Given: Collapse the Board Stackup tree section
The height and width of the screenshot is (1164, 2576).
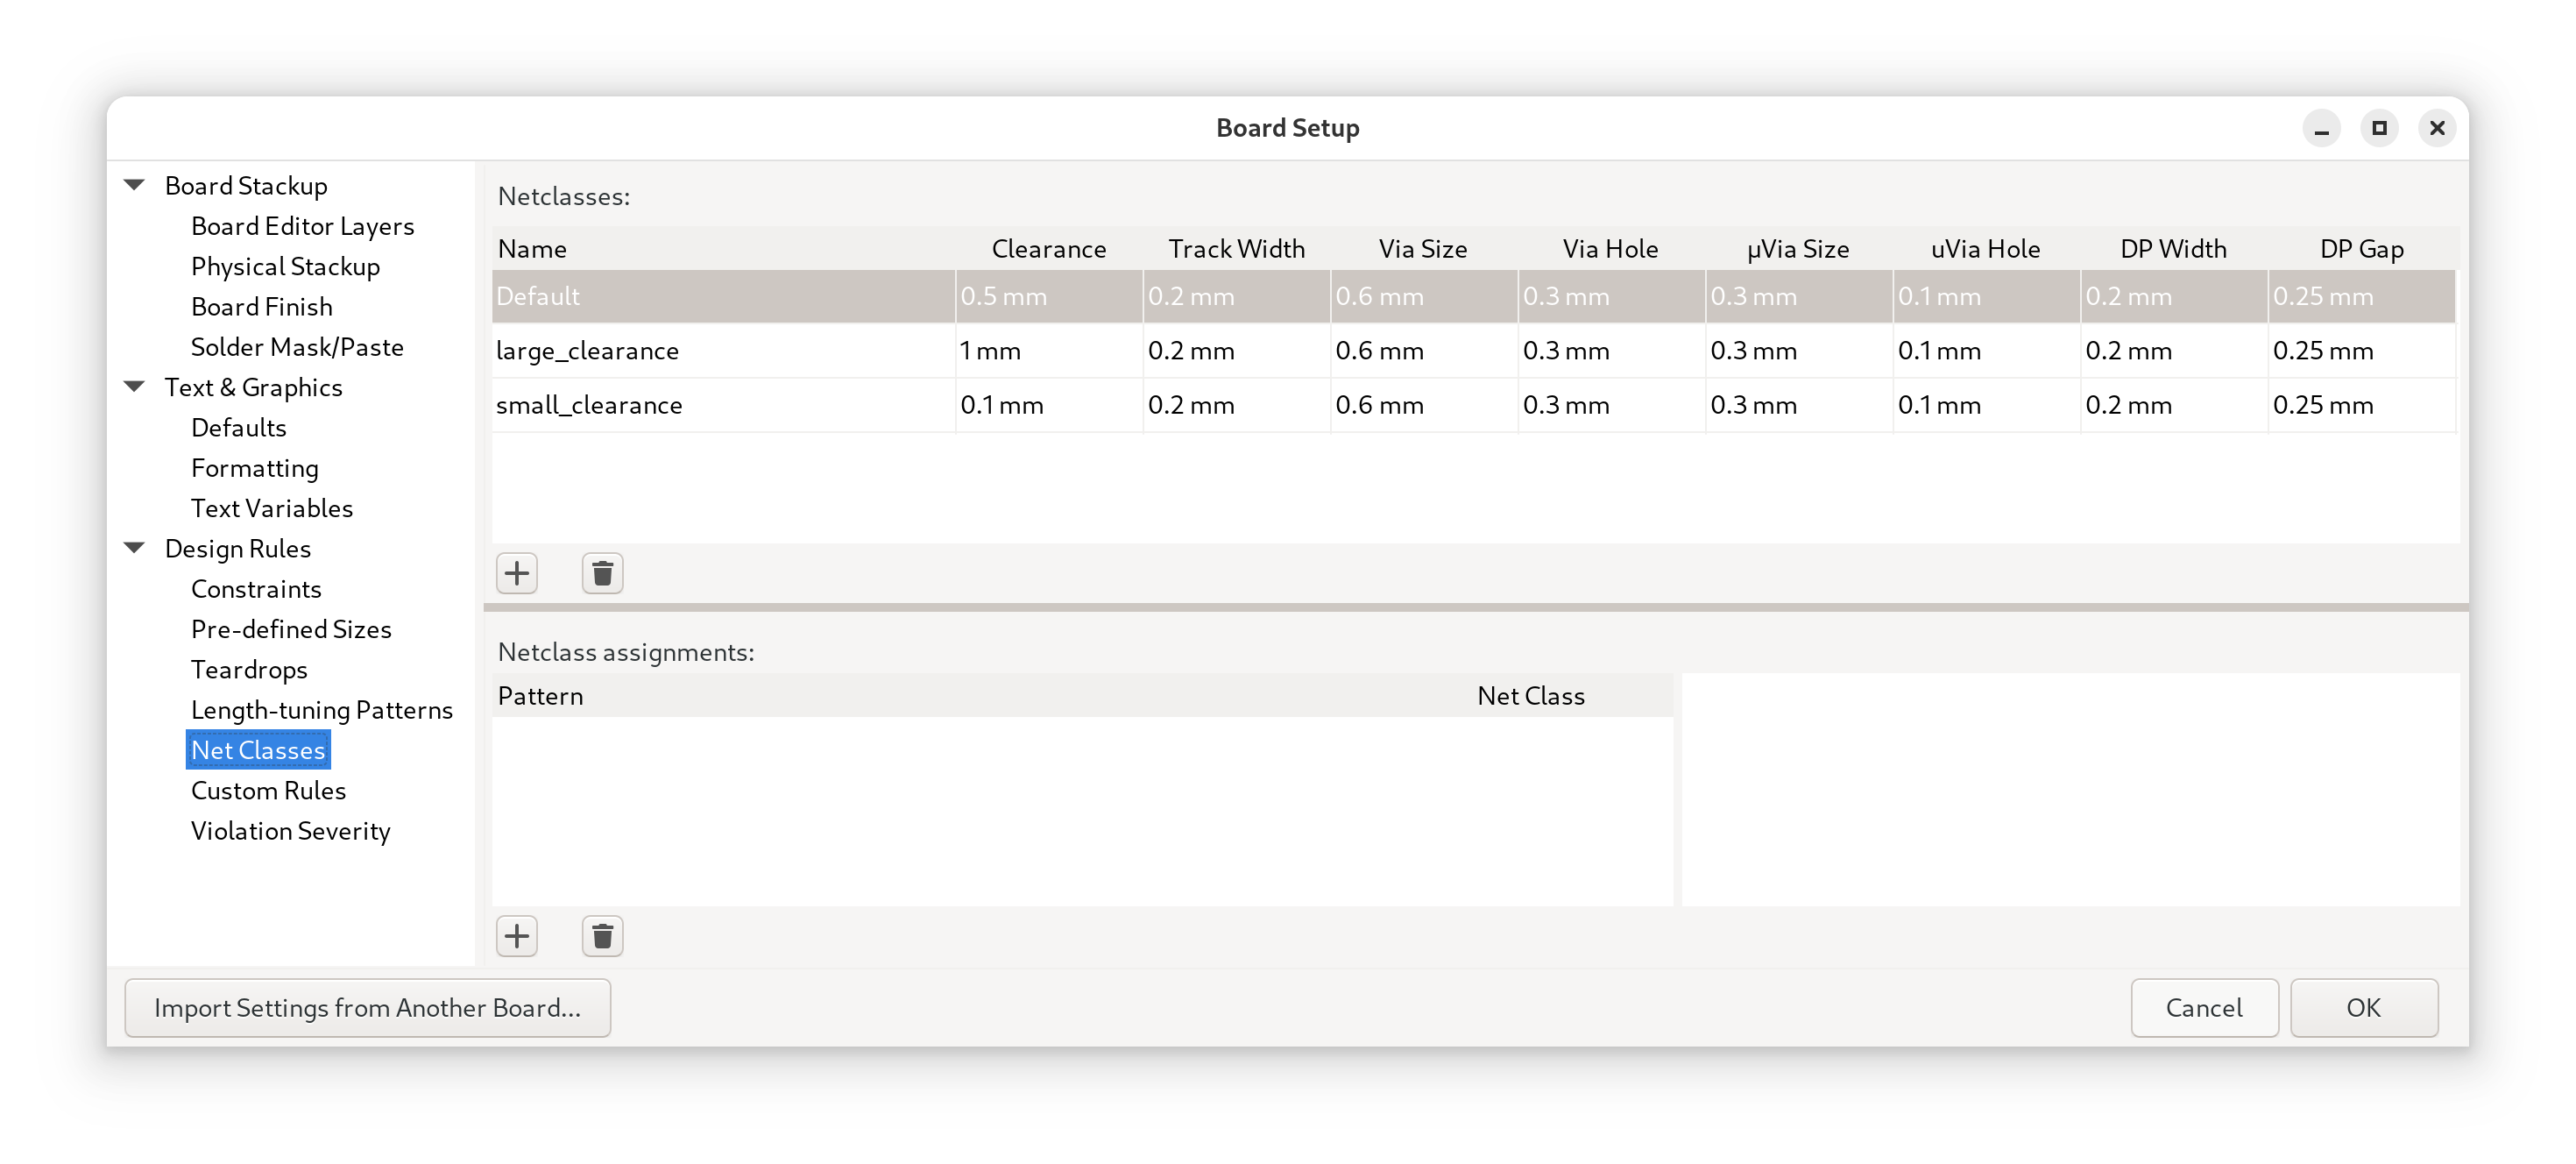Looking at the screenshot, I should pyautogui.click(x=134, y=185).
